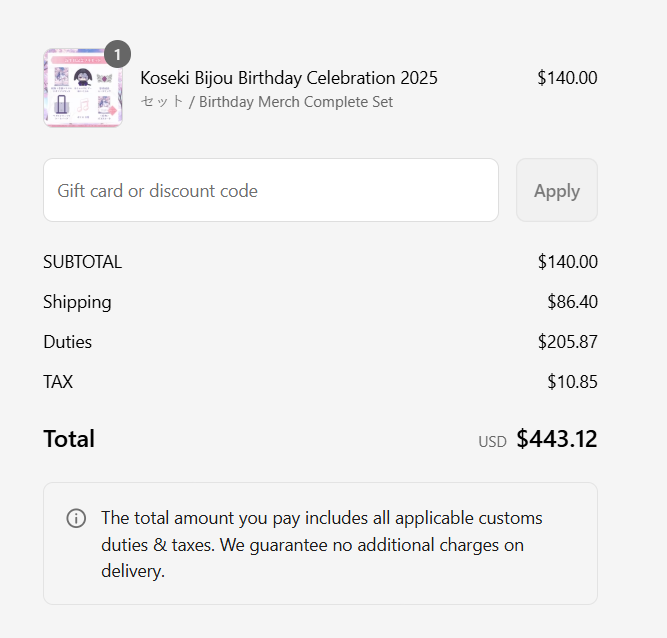The height and width of the screenshot is (638, 667).
Task: Click the $140.00 product line price
Action: pos(567,78)
